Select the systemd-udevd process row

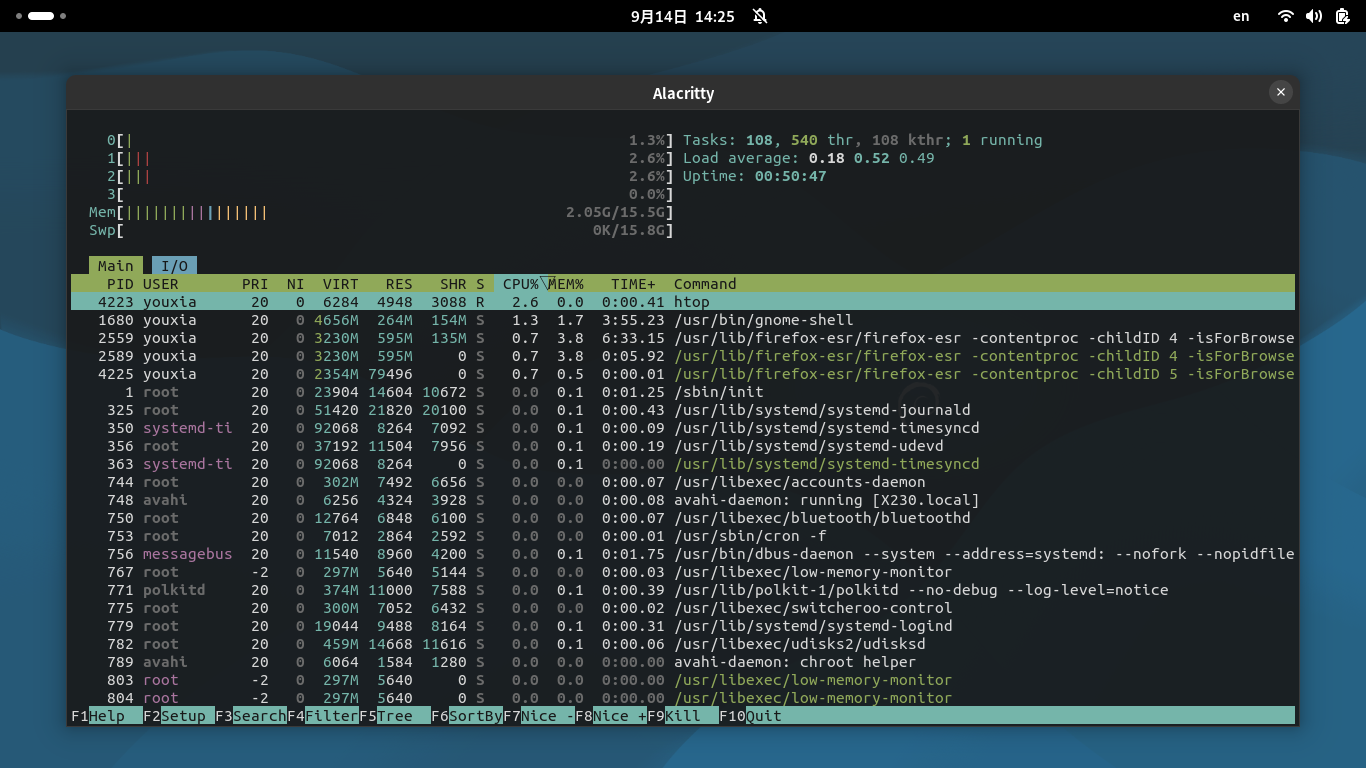(x=683, y=446)
